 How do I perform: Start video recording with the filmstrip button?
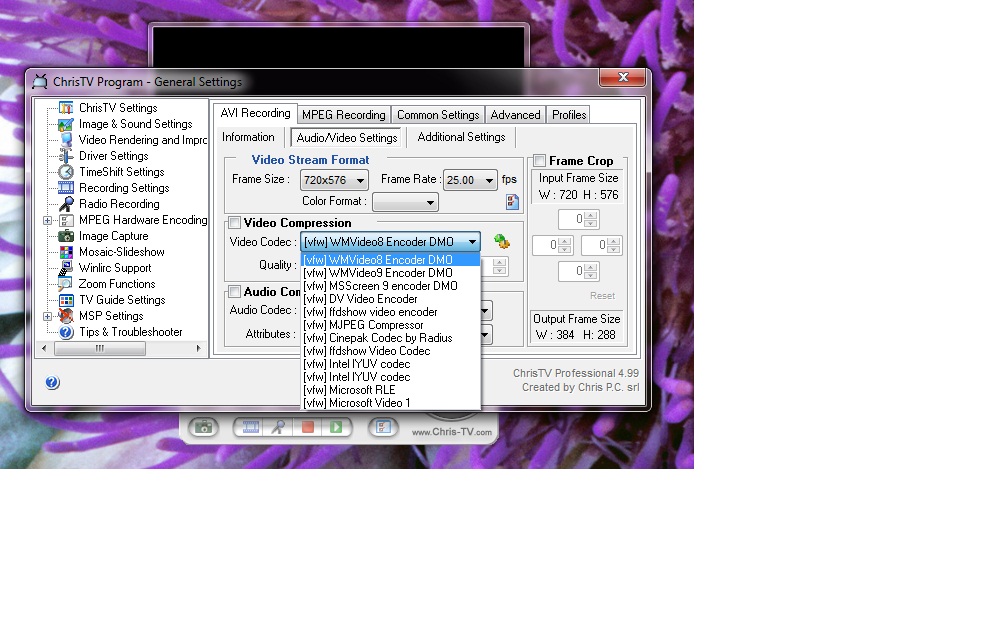[x=250, y=428]
